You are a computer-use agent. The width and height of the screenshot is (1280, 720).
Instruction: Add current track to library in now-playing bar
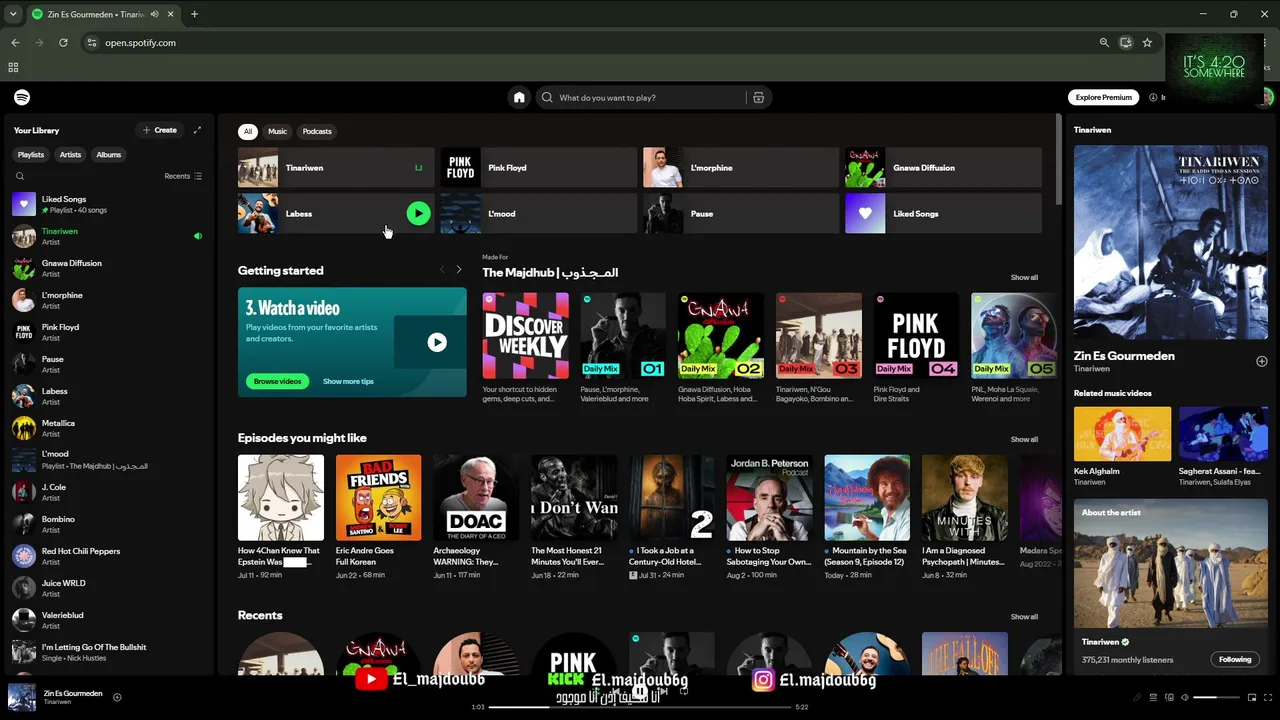(117, 697)
